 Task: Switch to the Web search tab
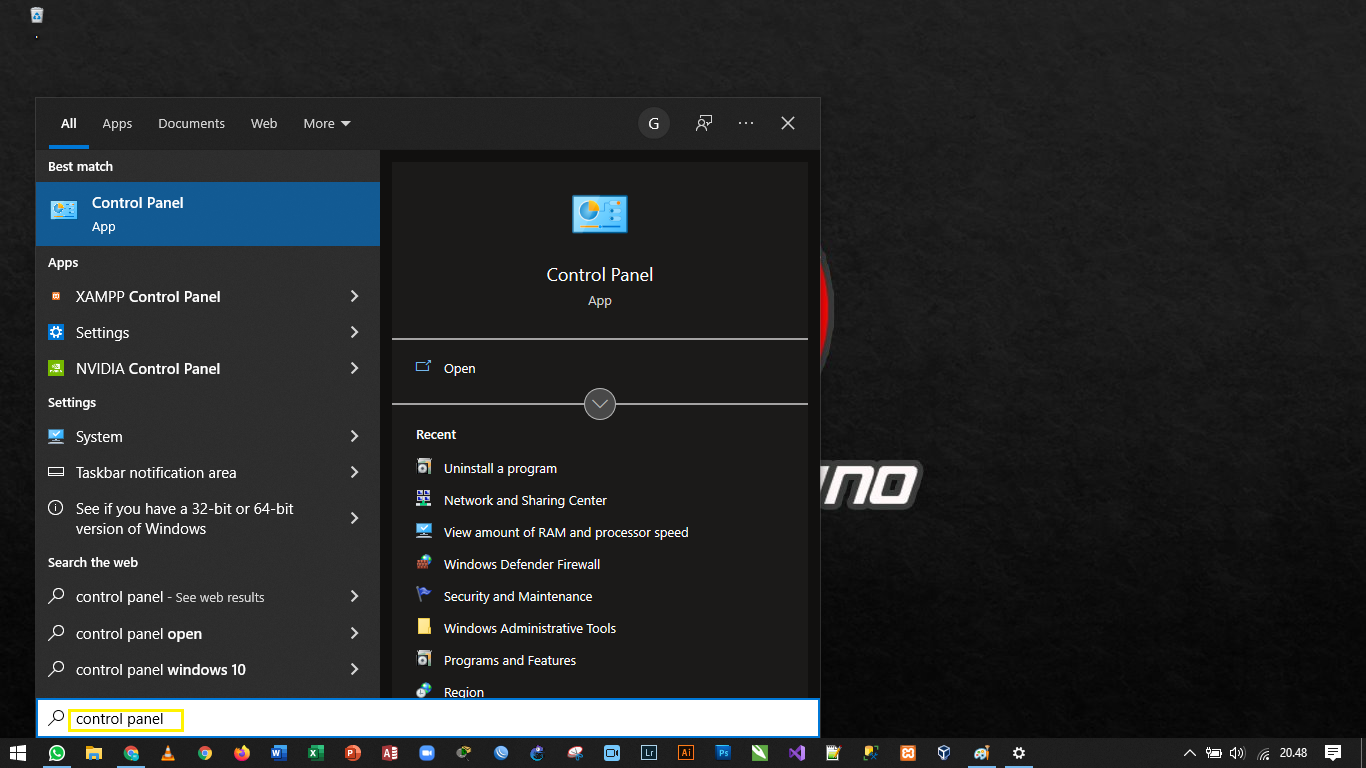264,123
